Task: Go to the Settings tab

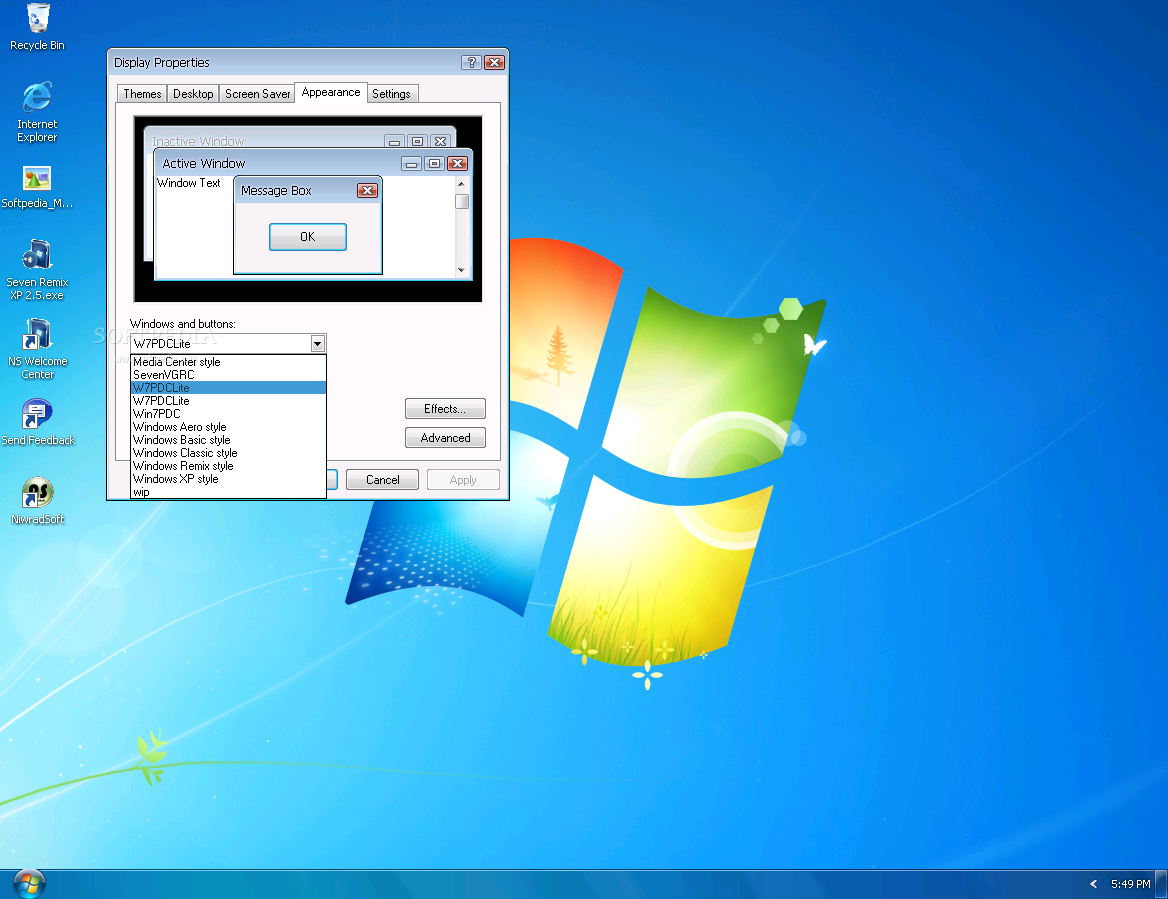Action: coord(391,94)
